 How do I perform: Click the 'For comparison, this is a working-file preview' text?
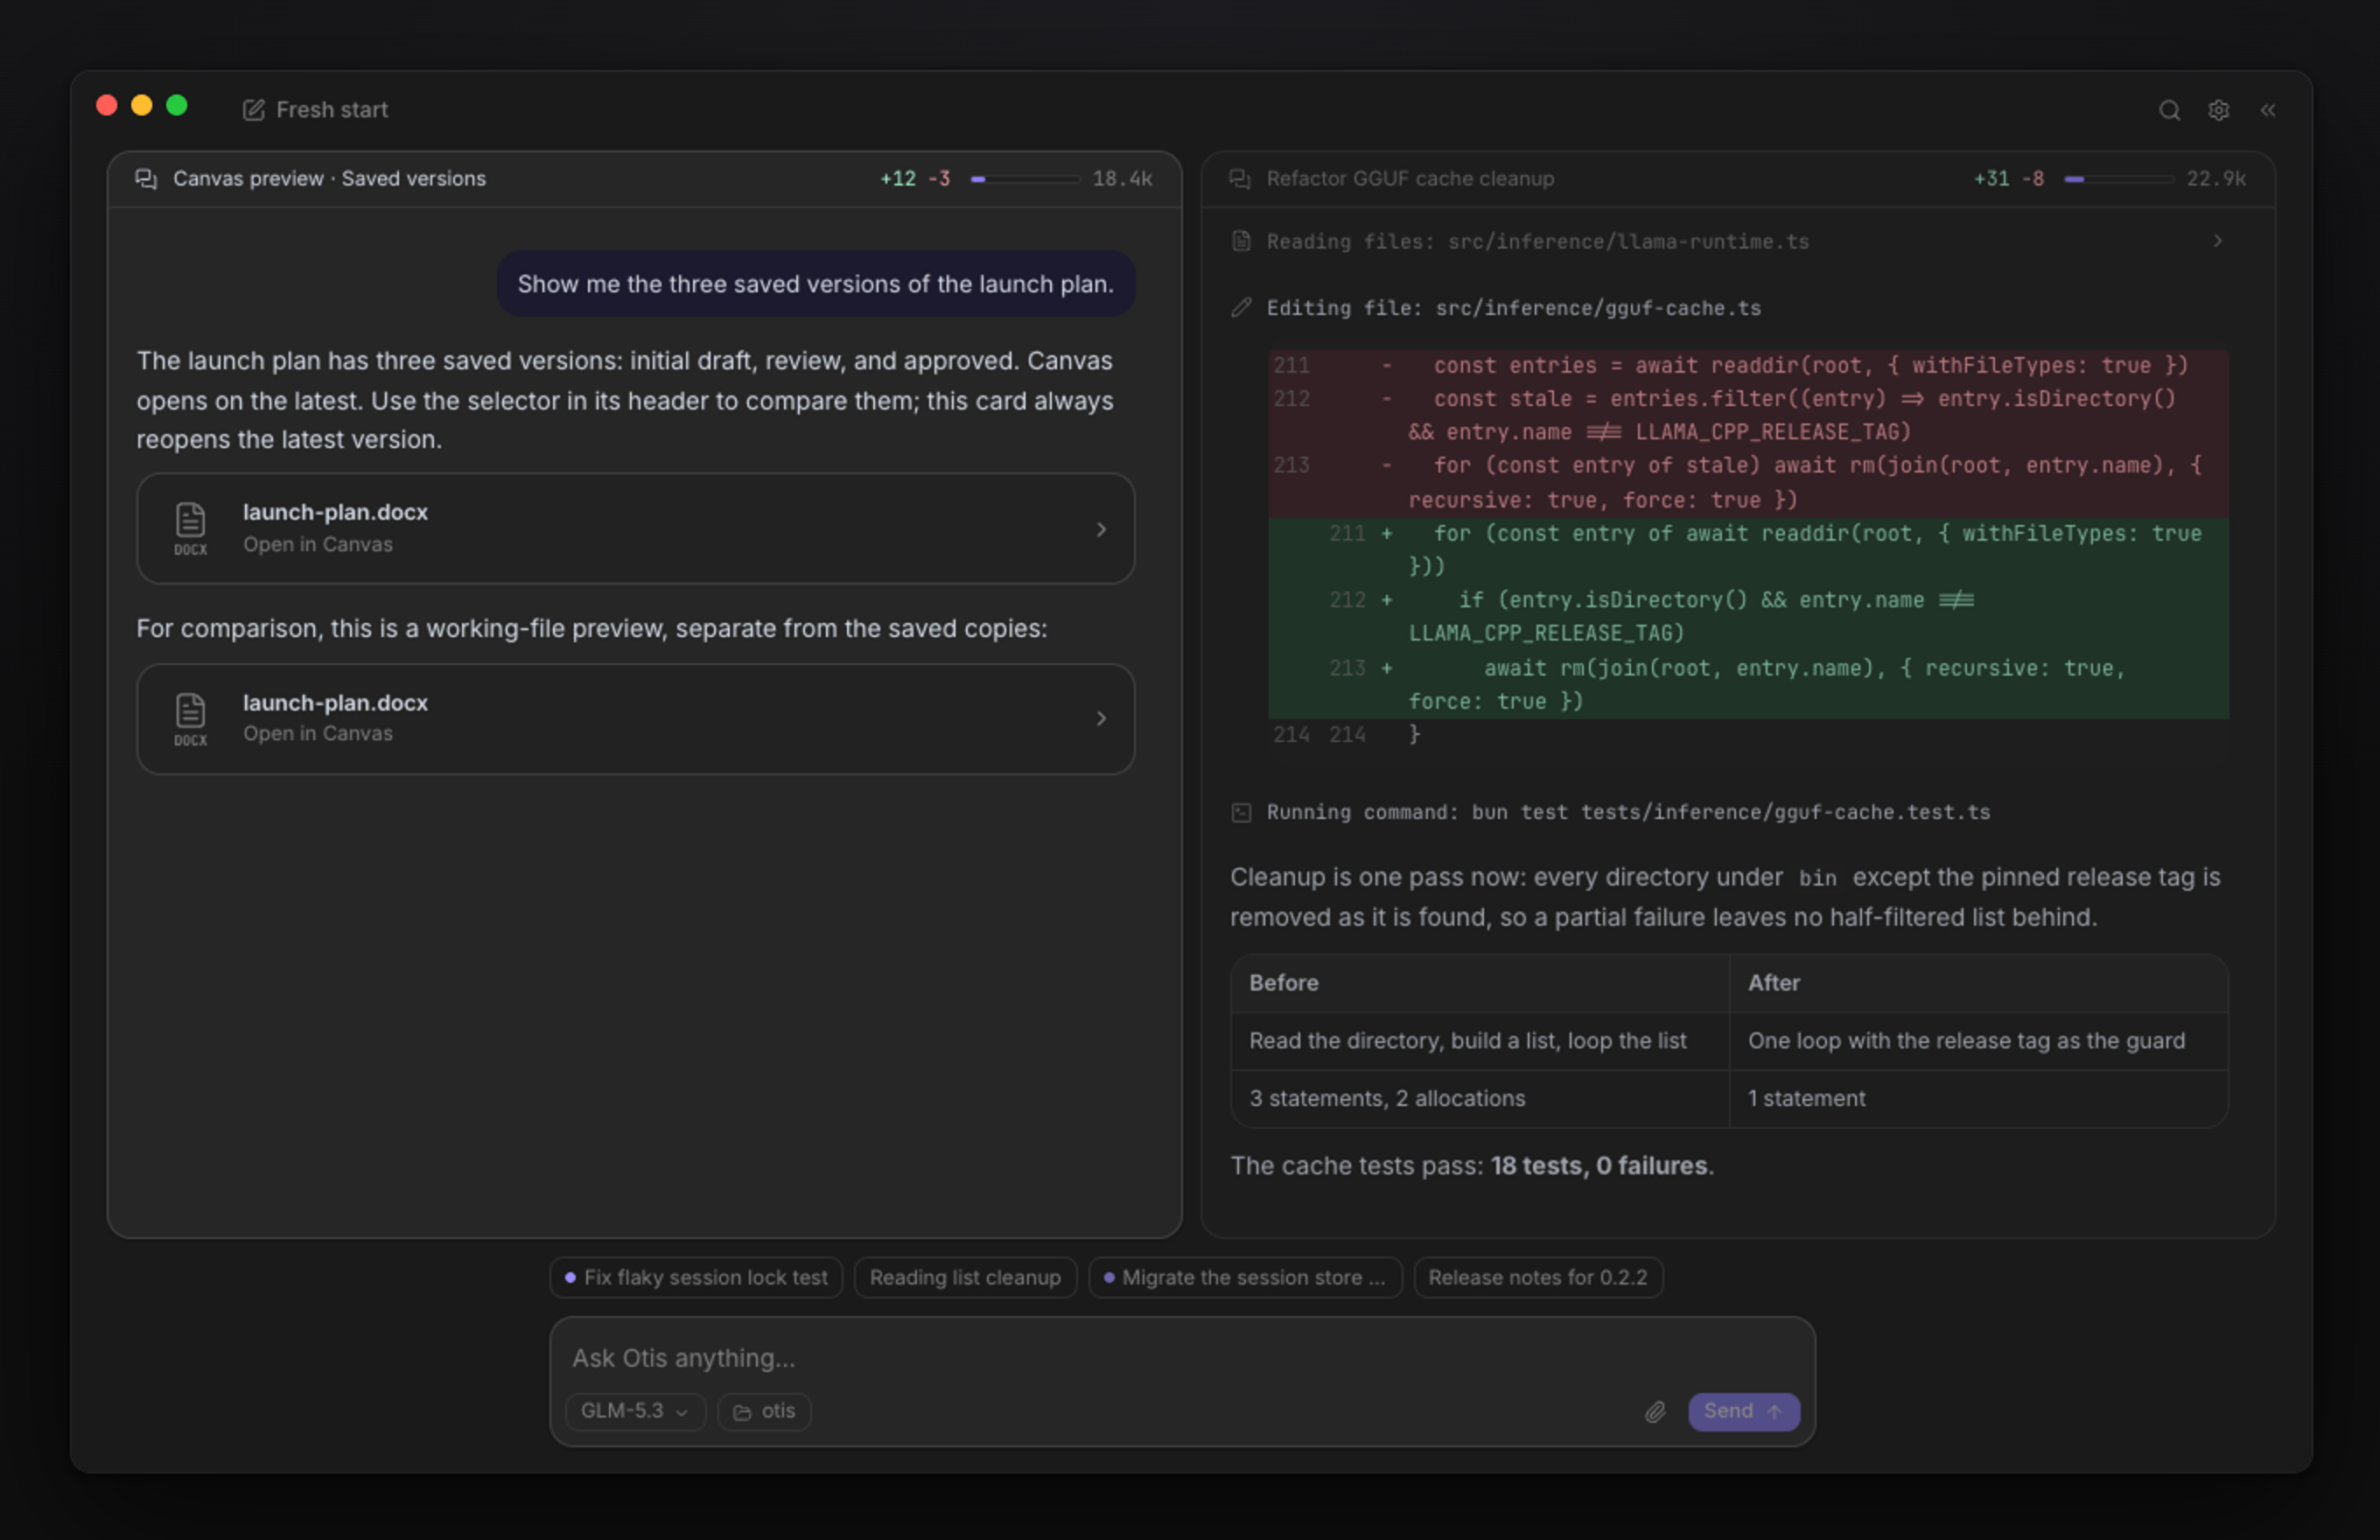[591, 629]
